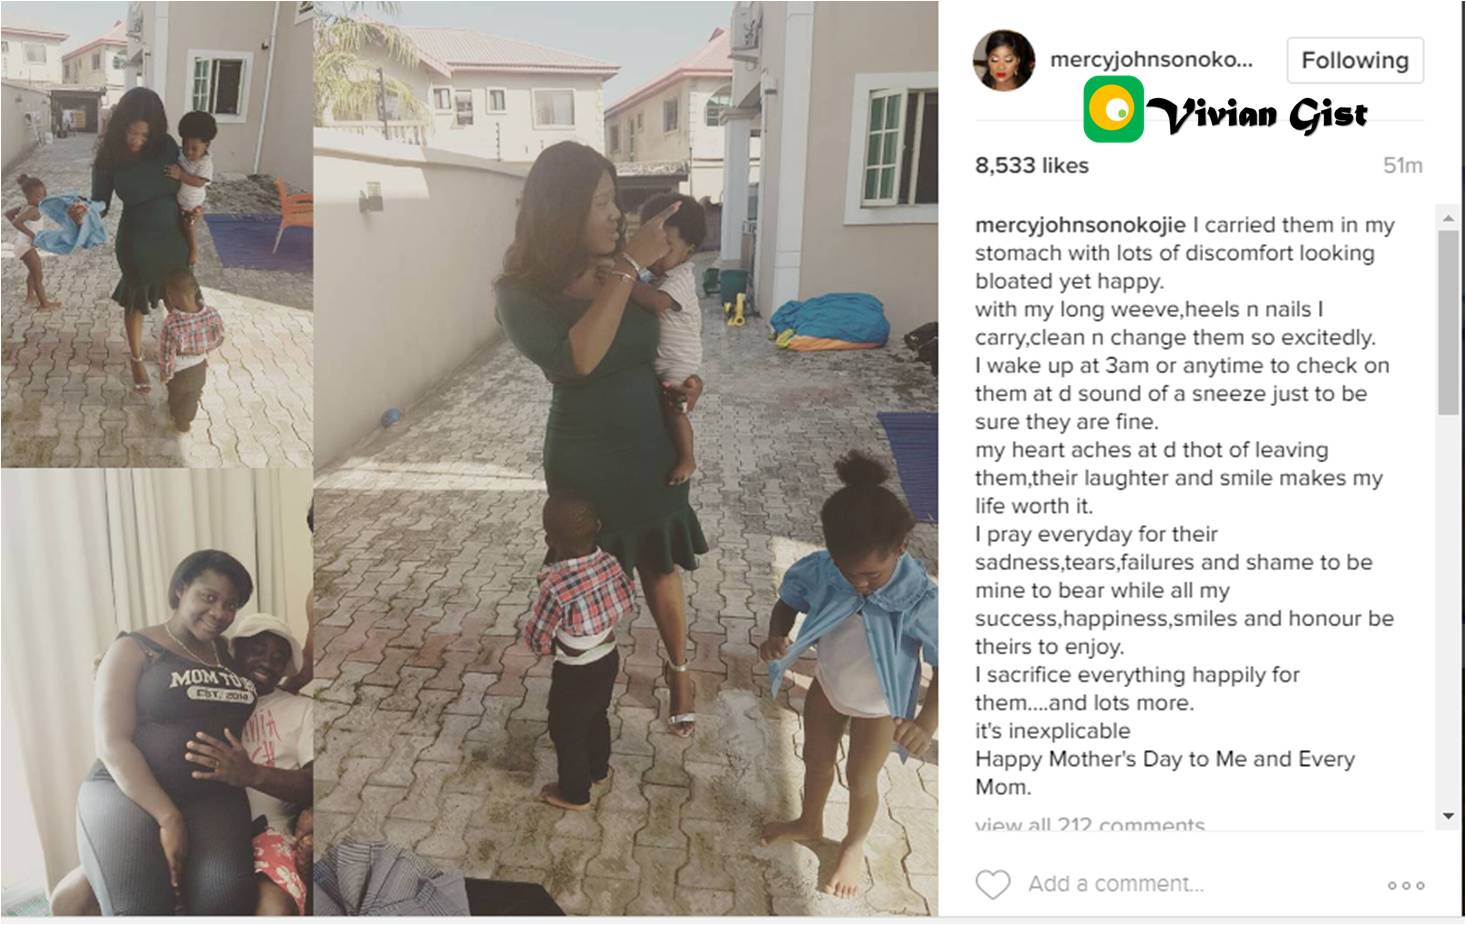Click the Add a comment field

[1115, 884]
